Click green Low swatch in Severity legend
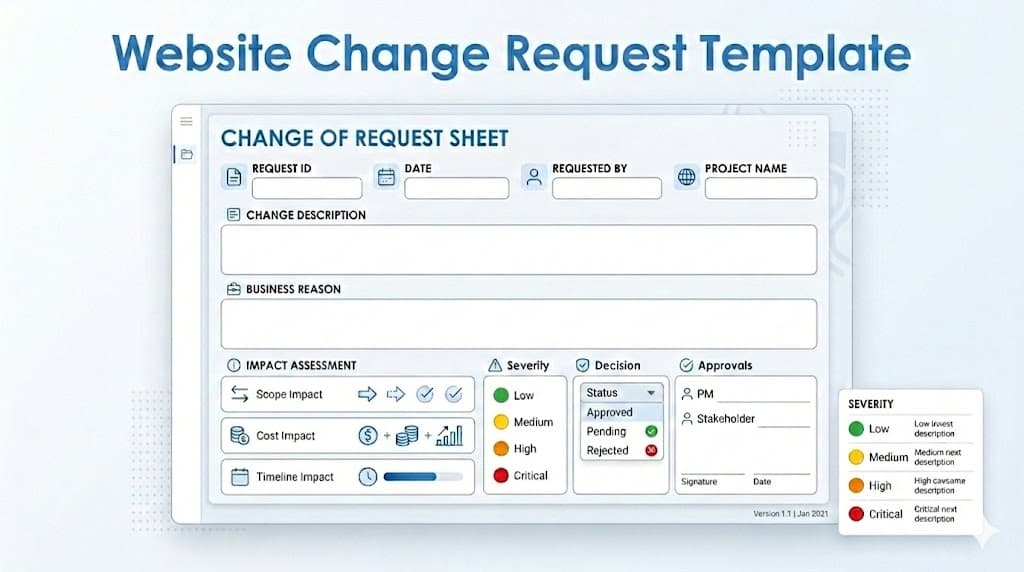The image size is (1024, 572). click(856, 428)
